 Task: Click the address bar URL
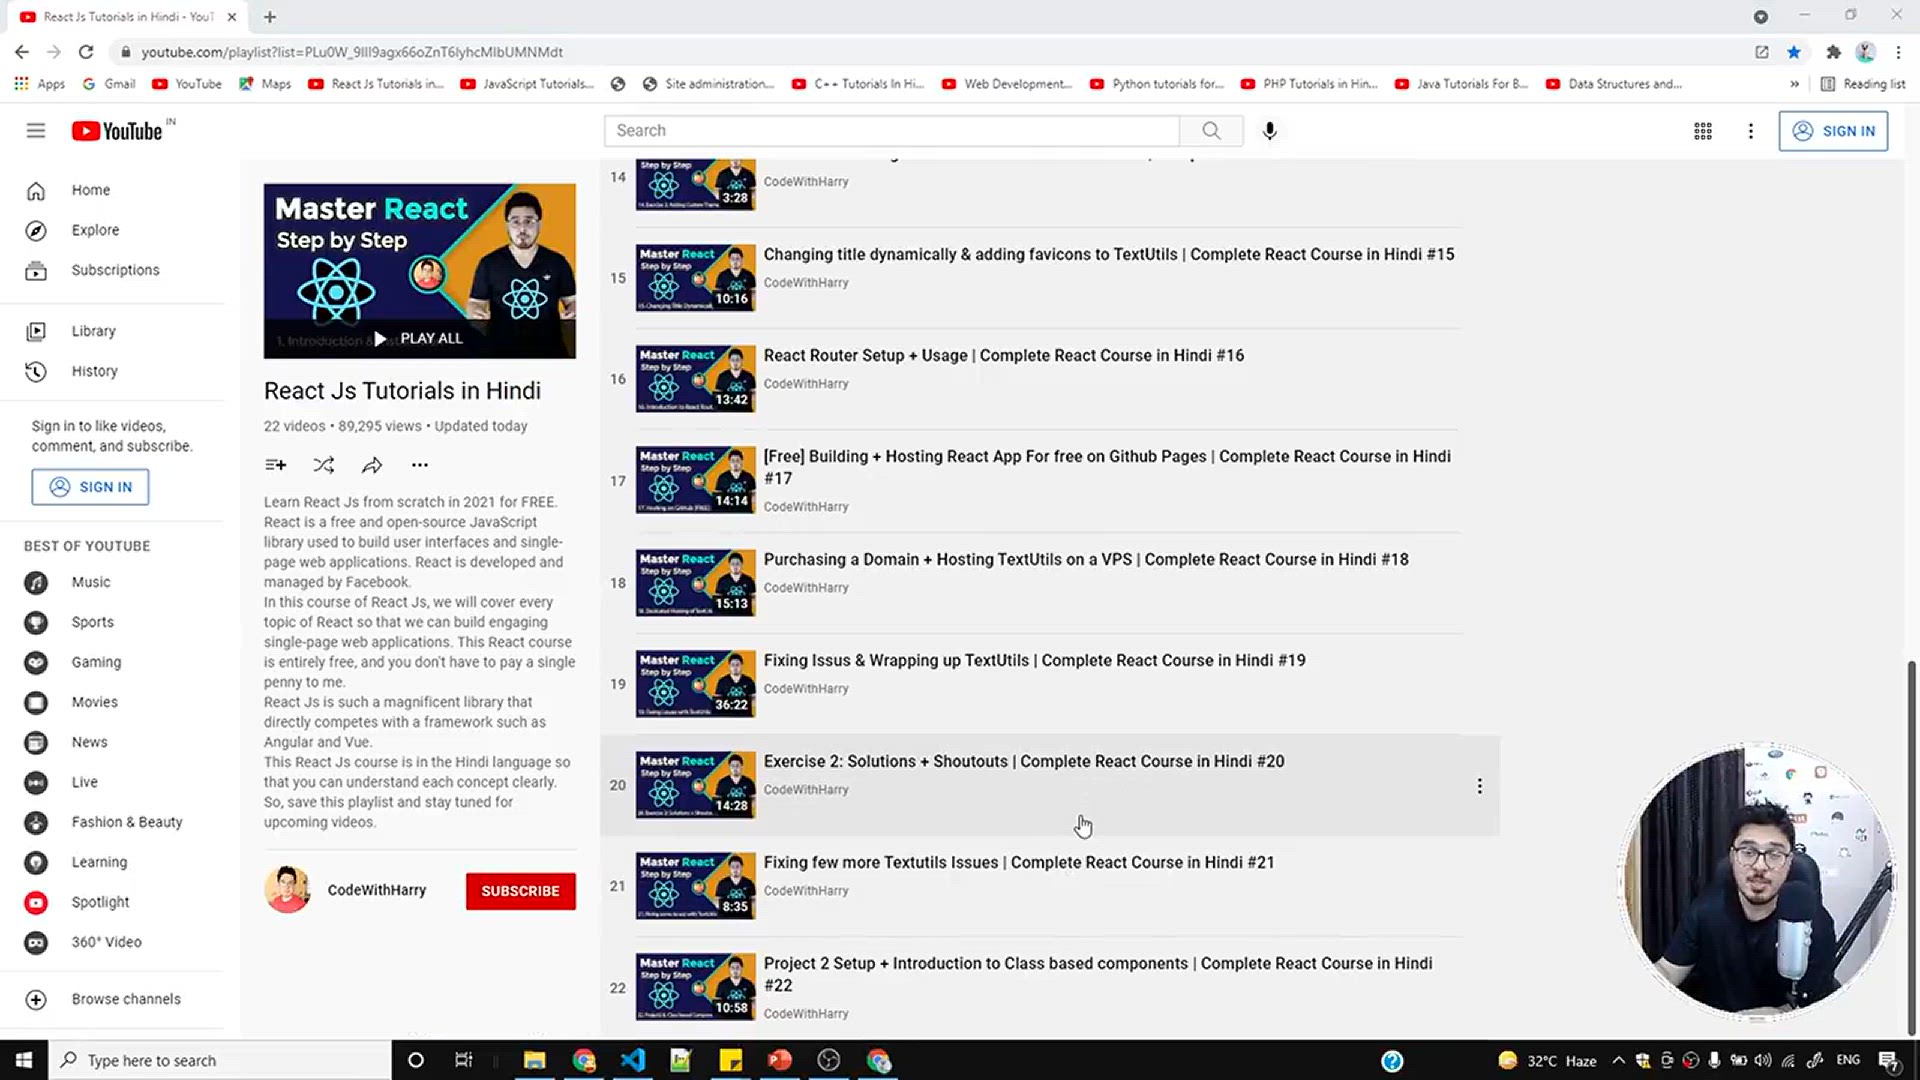[352, 52]
